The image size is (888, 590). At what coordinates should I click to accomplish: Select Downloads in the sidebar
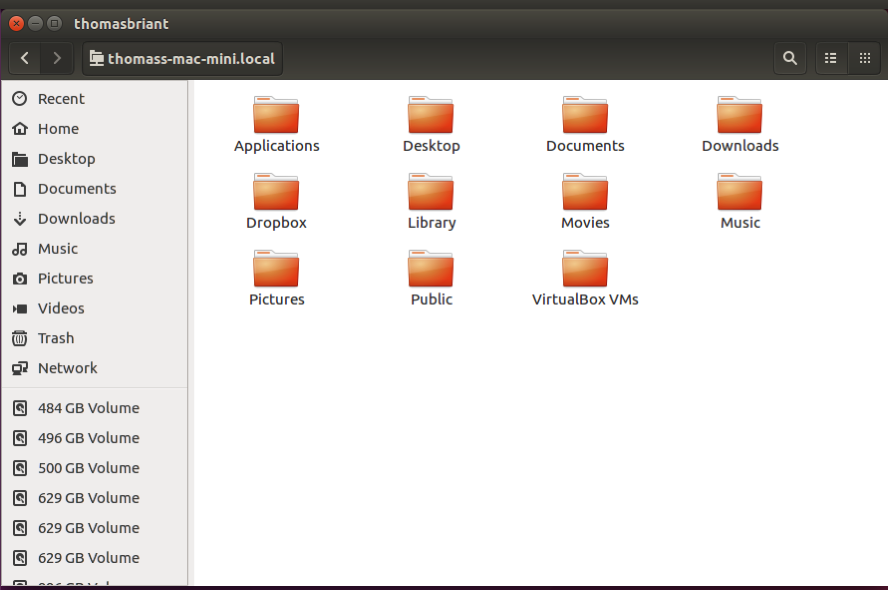tap(95, 219)
